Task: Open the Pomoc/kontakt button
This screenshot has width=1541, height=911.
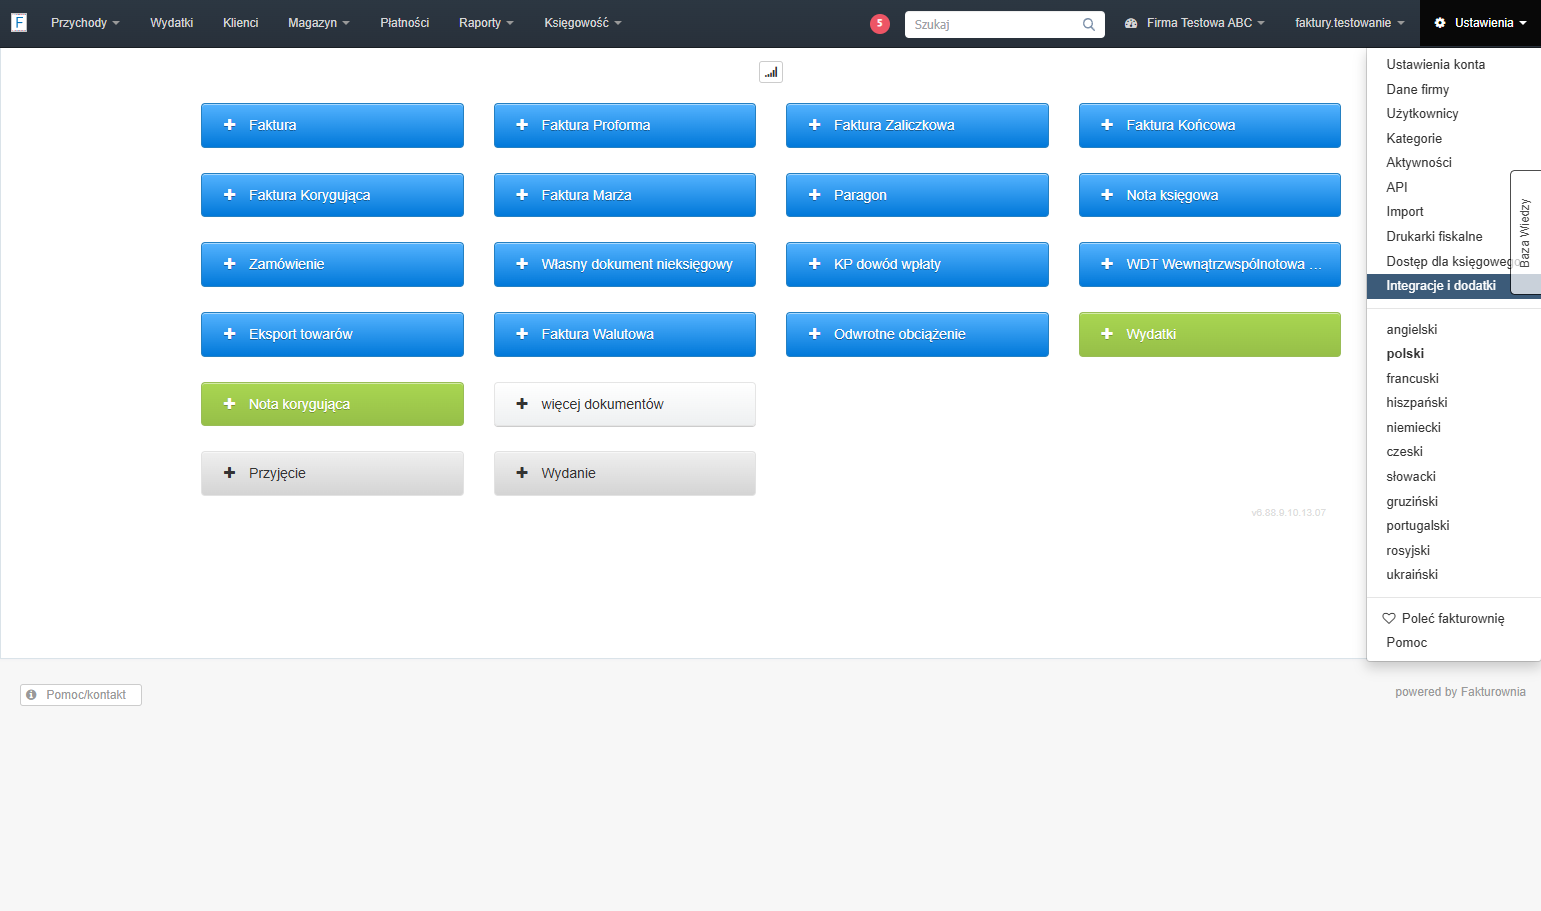Action: [x=81, y=695]
